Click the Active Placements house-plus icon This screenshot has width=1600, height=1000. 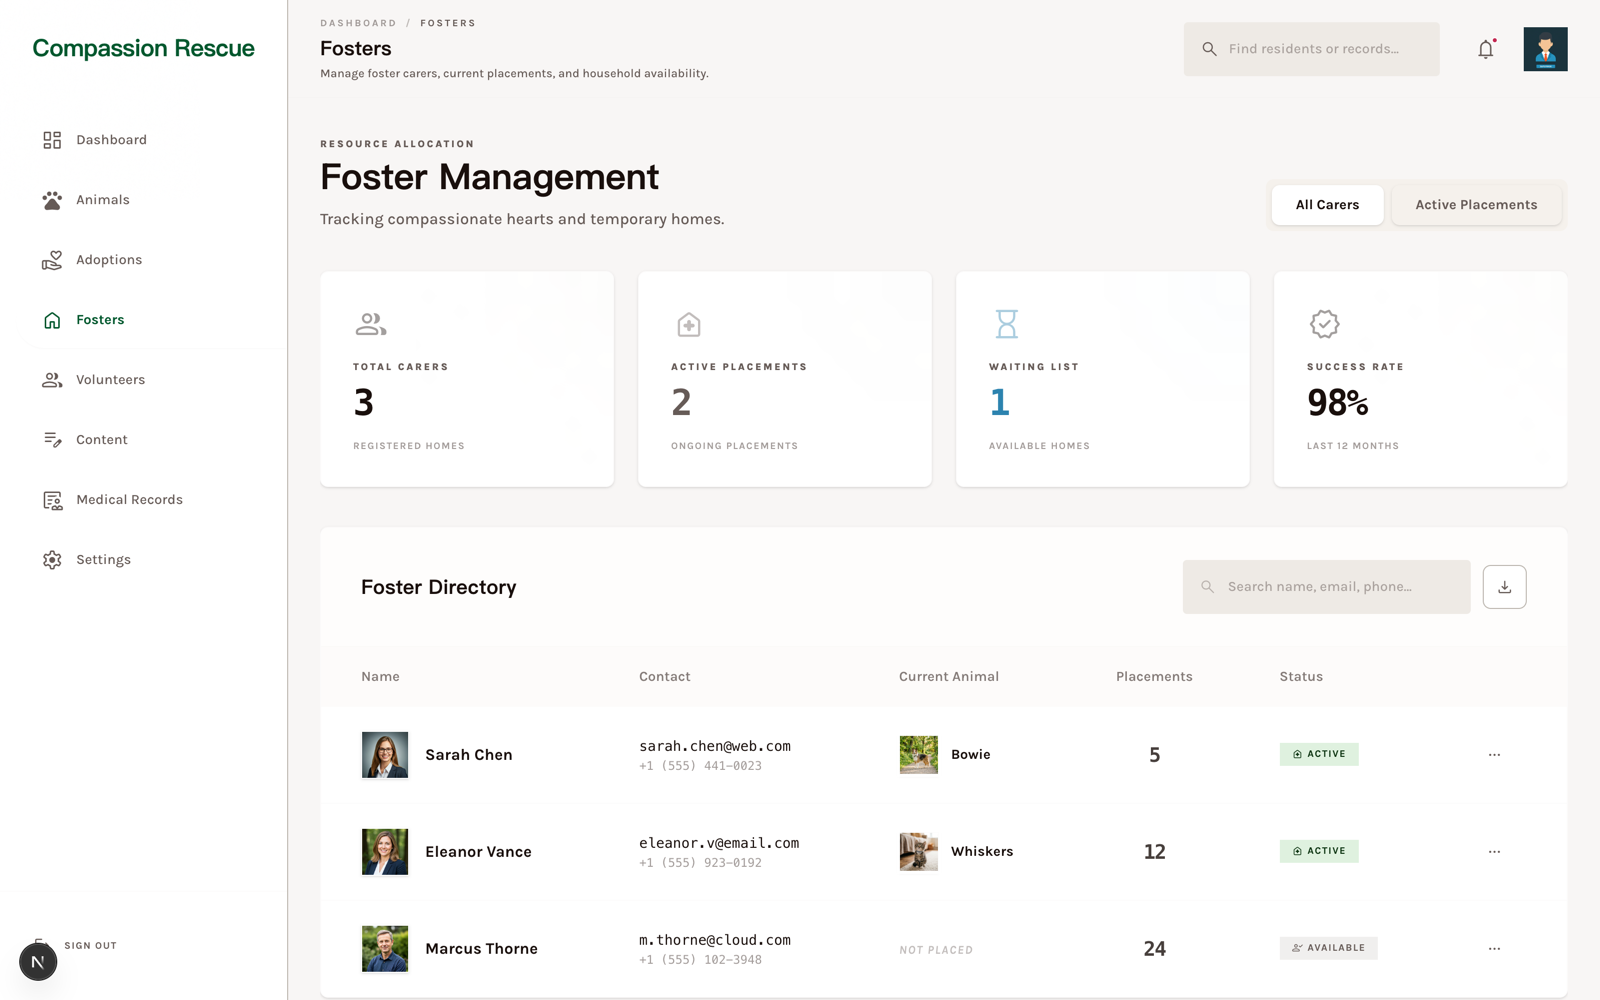689,324
